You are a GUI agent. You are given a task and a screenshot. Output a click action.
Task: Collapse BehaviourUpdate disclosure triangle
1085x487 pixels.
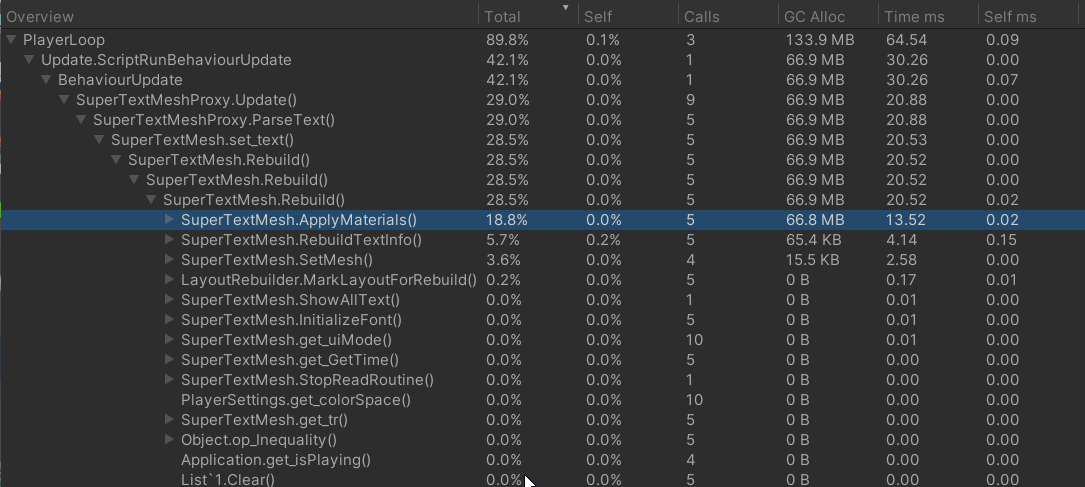point(46,80)
